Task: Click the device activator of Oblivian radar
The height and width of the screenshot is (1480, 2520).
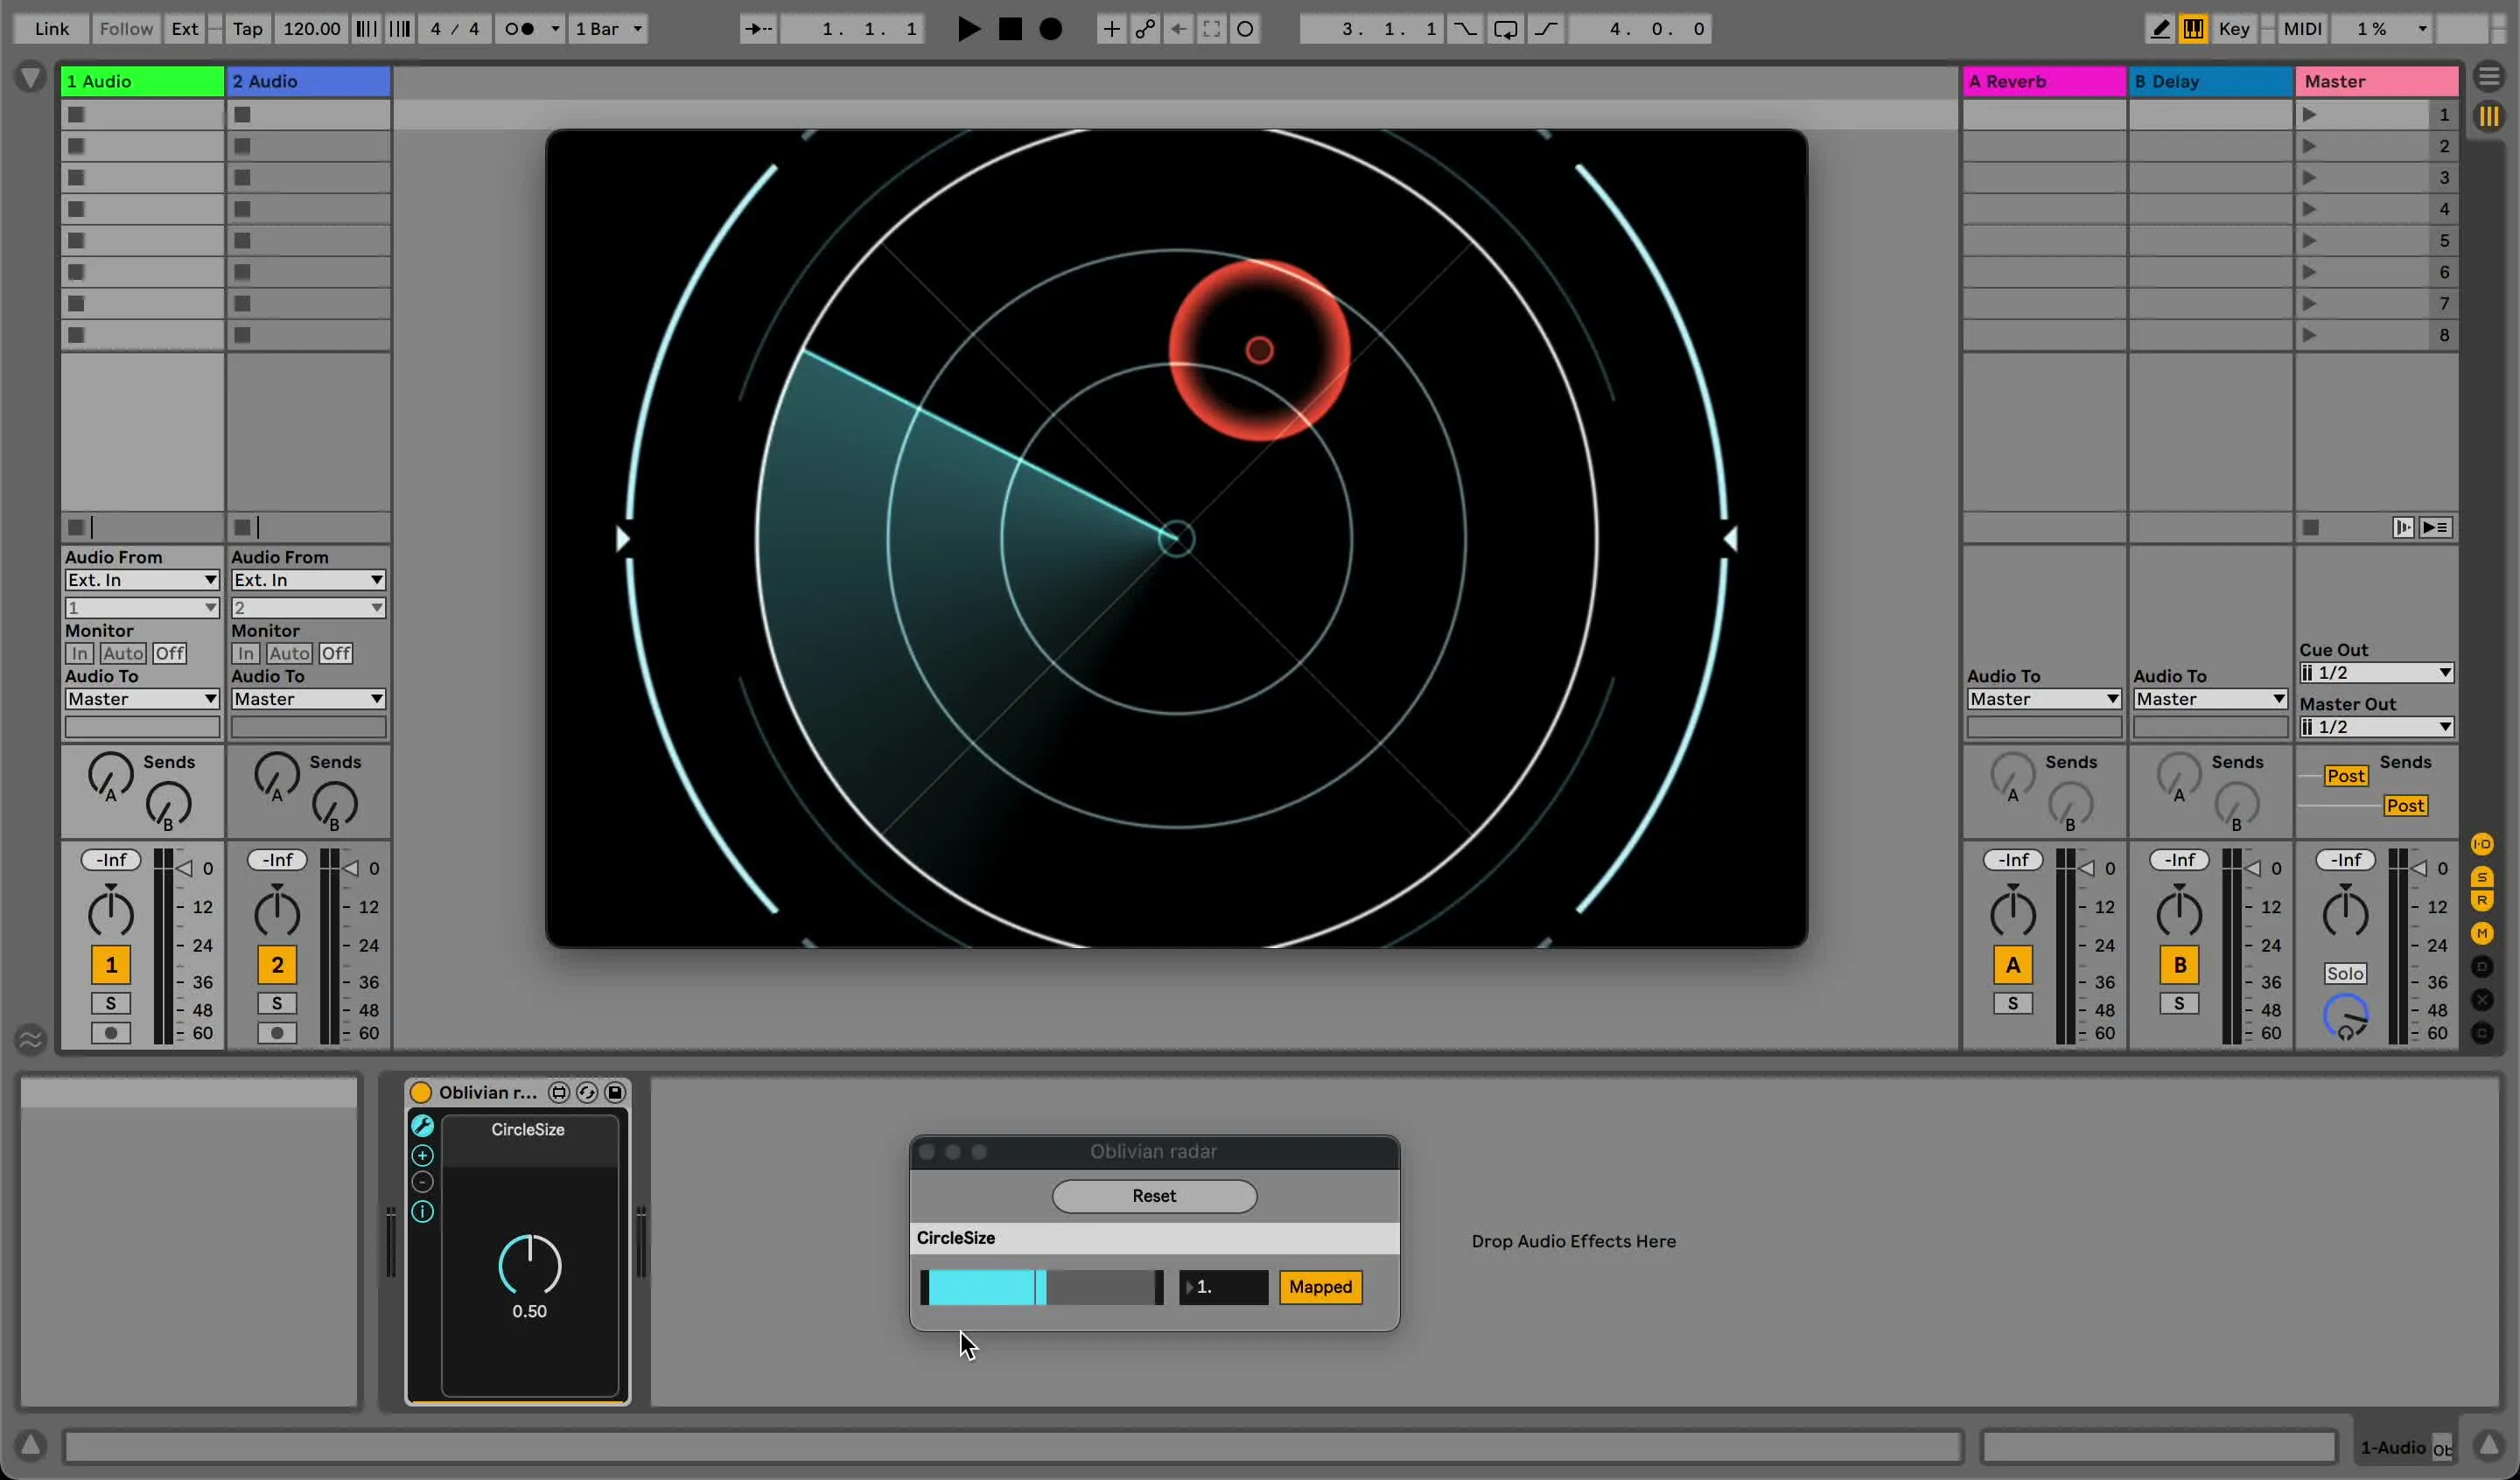Action: point(421,1092)
